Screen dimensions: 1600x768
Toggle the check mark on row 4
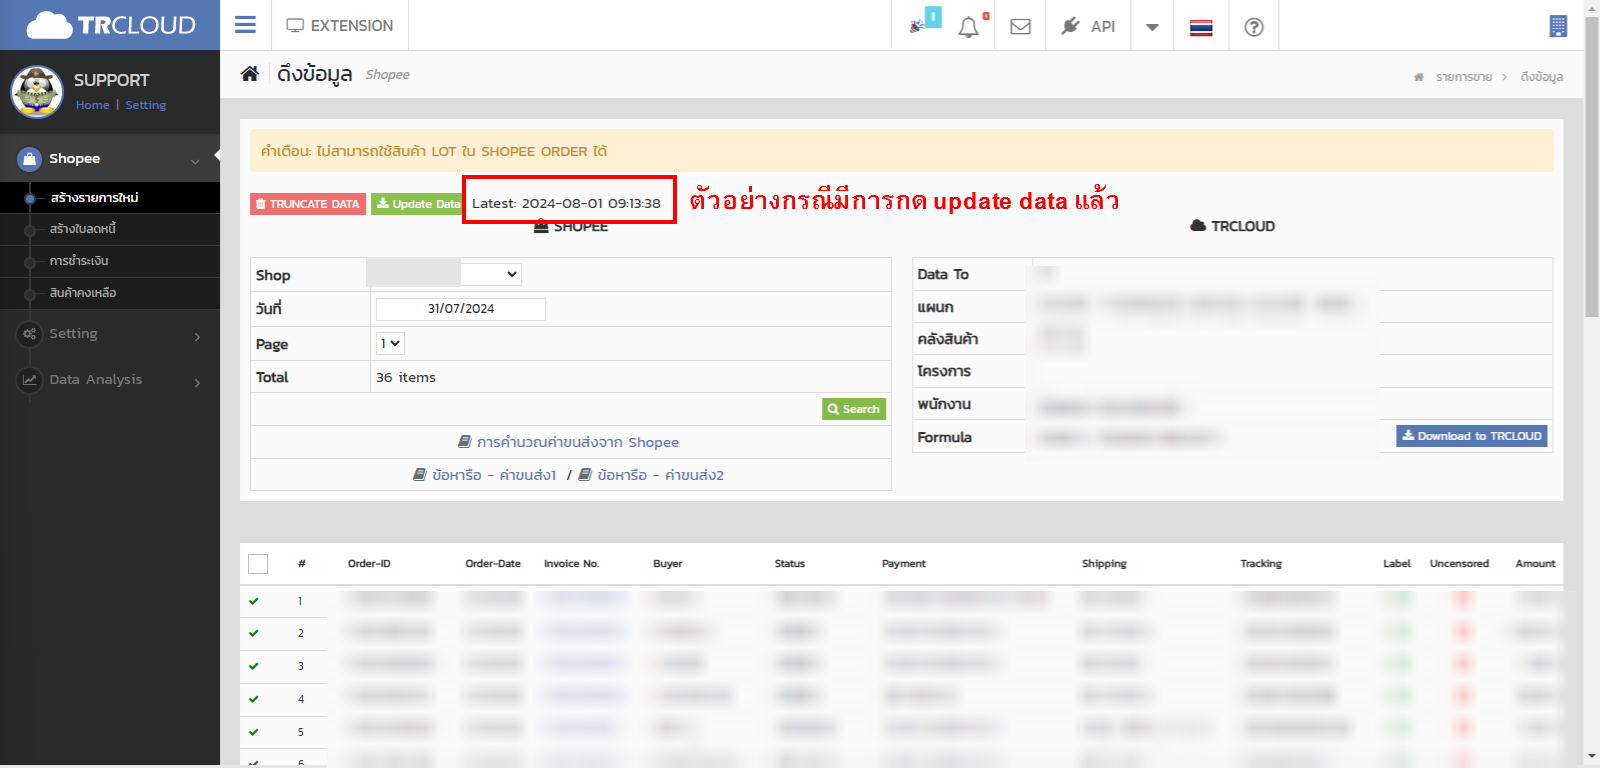pos(254,699)
